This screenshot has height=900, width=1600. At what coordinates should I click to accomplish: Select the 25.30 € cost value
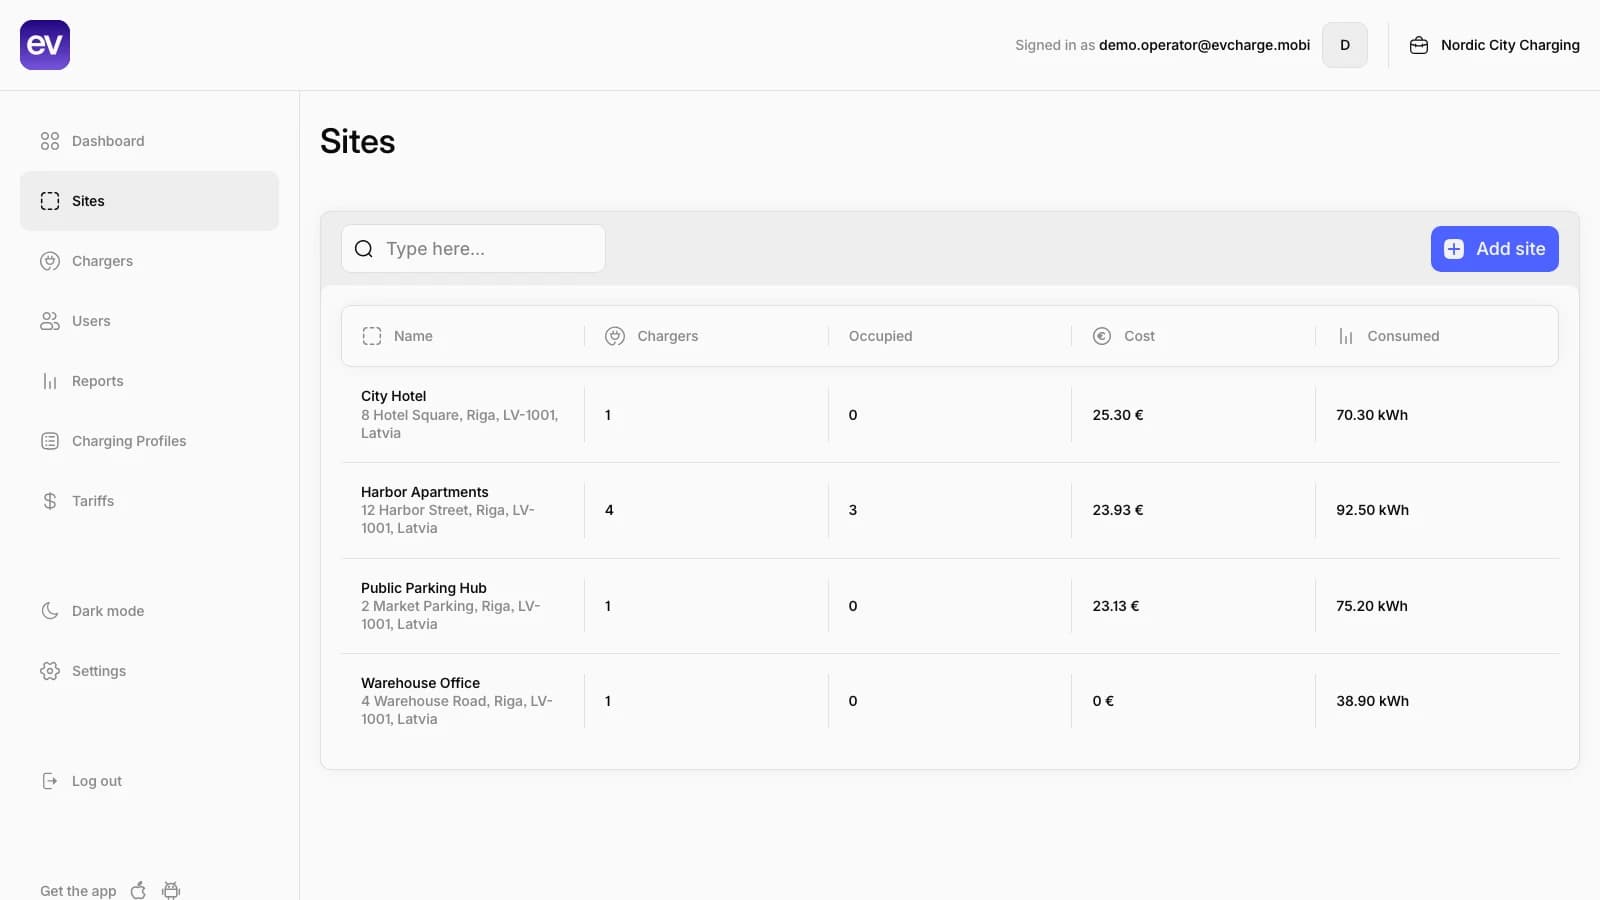[1118, 415]
